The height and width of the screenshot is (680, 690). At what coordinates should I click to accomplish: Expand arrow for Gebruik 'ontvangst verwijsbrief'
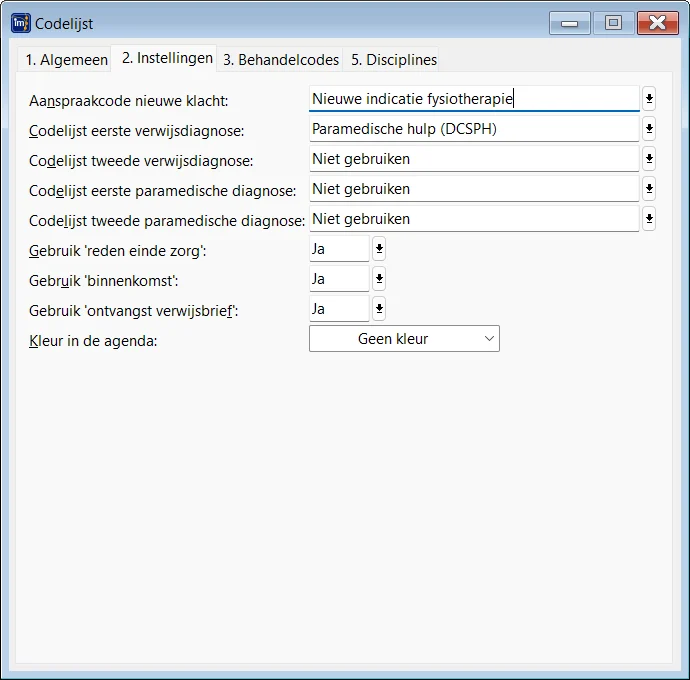(379, 309)
